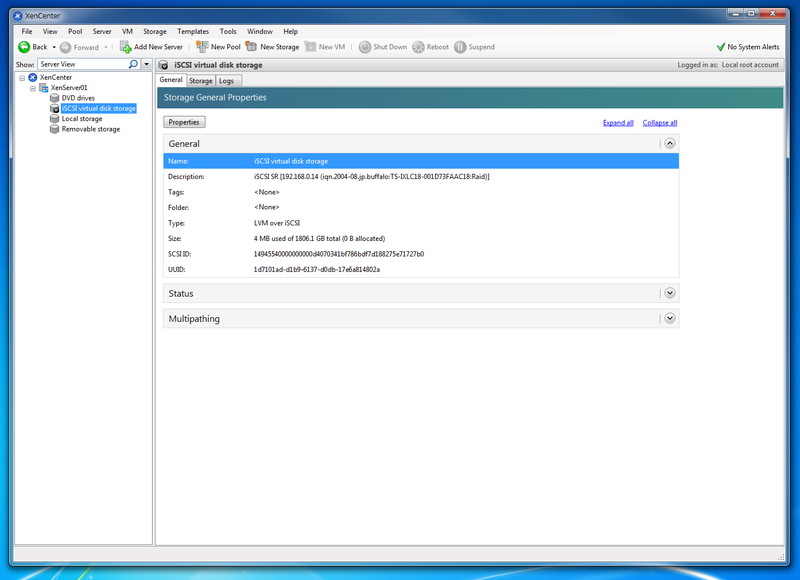
Task: Click the New Storage toolbar icon
Action: tap(251, 47)
